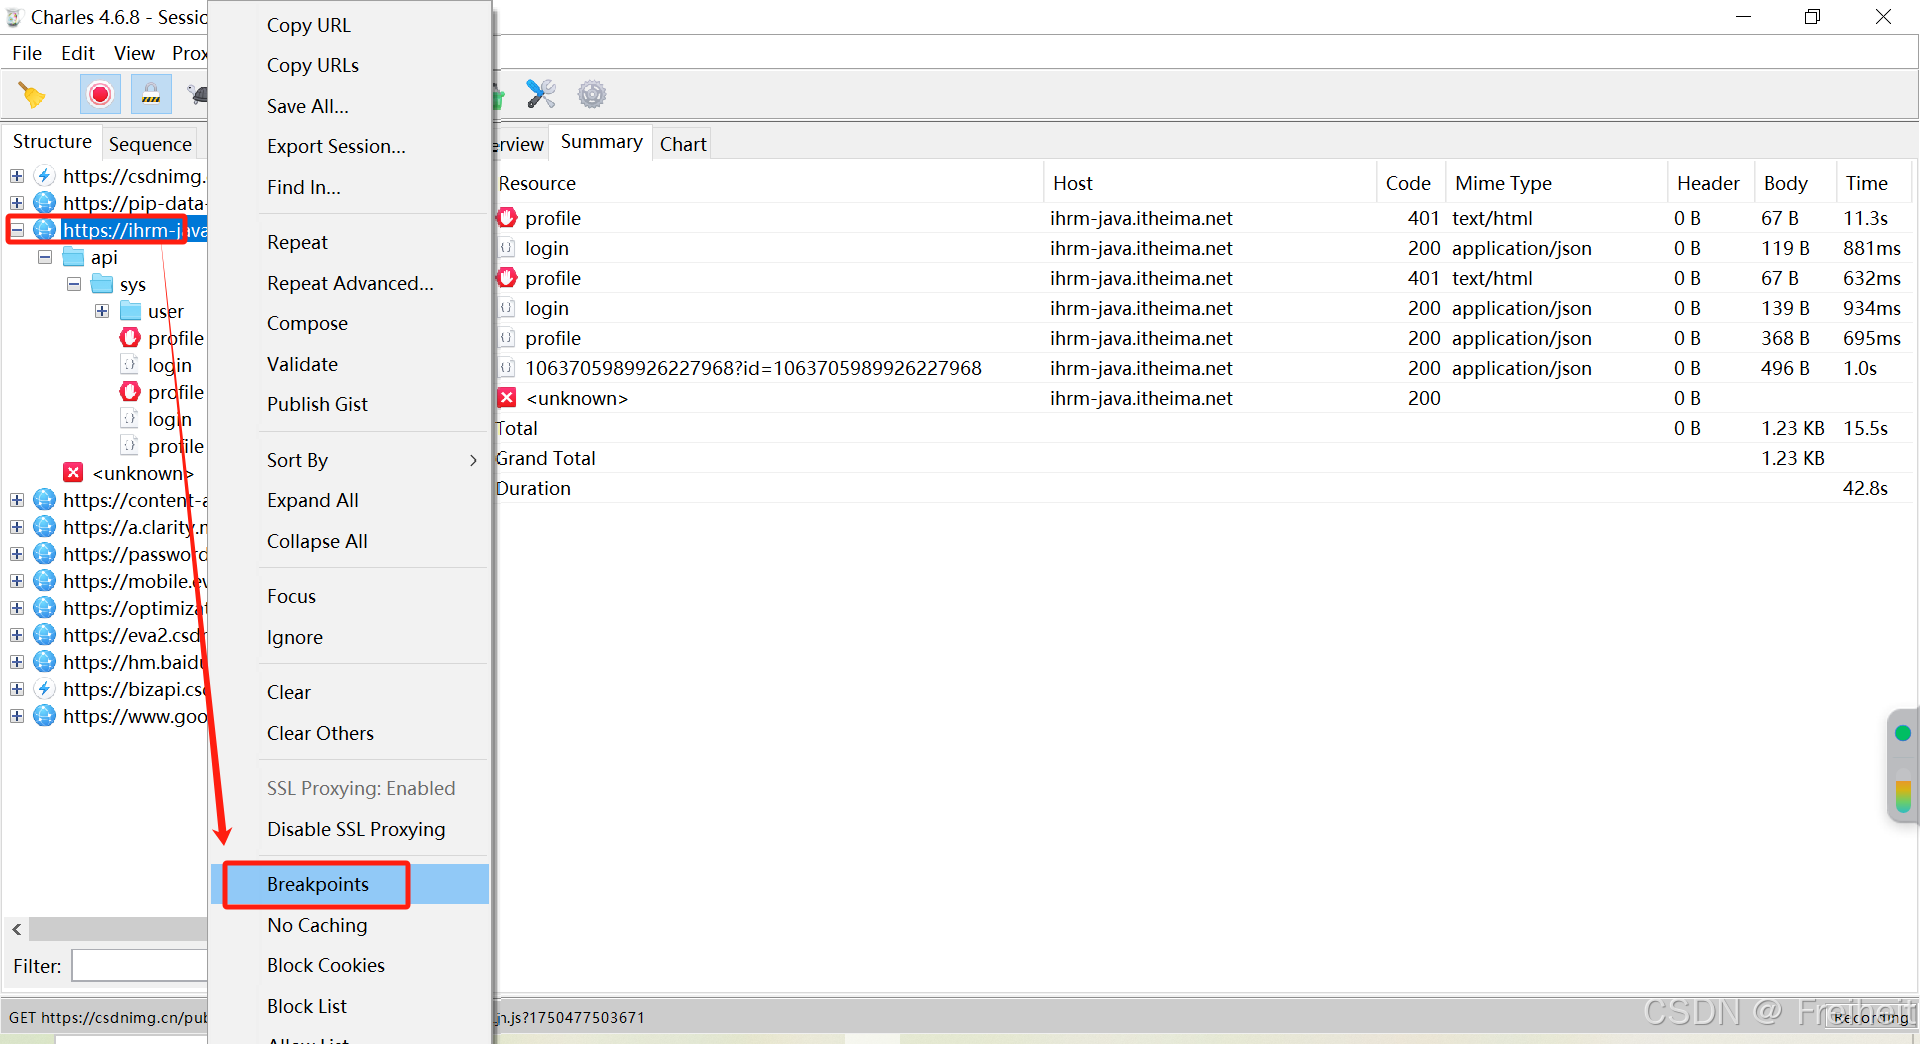Screen dimensions: 1920x1044
Task: Expand the content-a host node
Action: pyautogui.click(x=17, y=500)
